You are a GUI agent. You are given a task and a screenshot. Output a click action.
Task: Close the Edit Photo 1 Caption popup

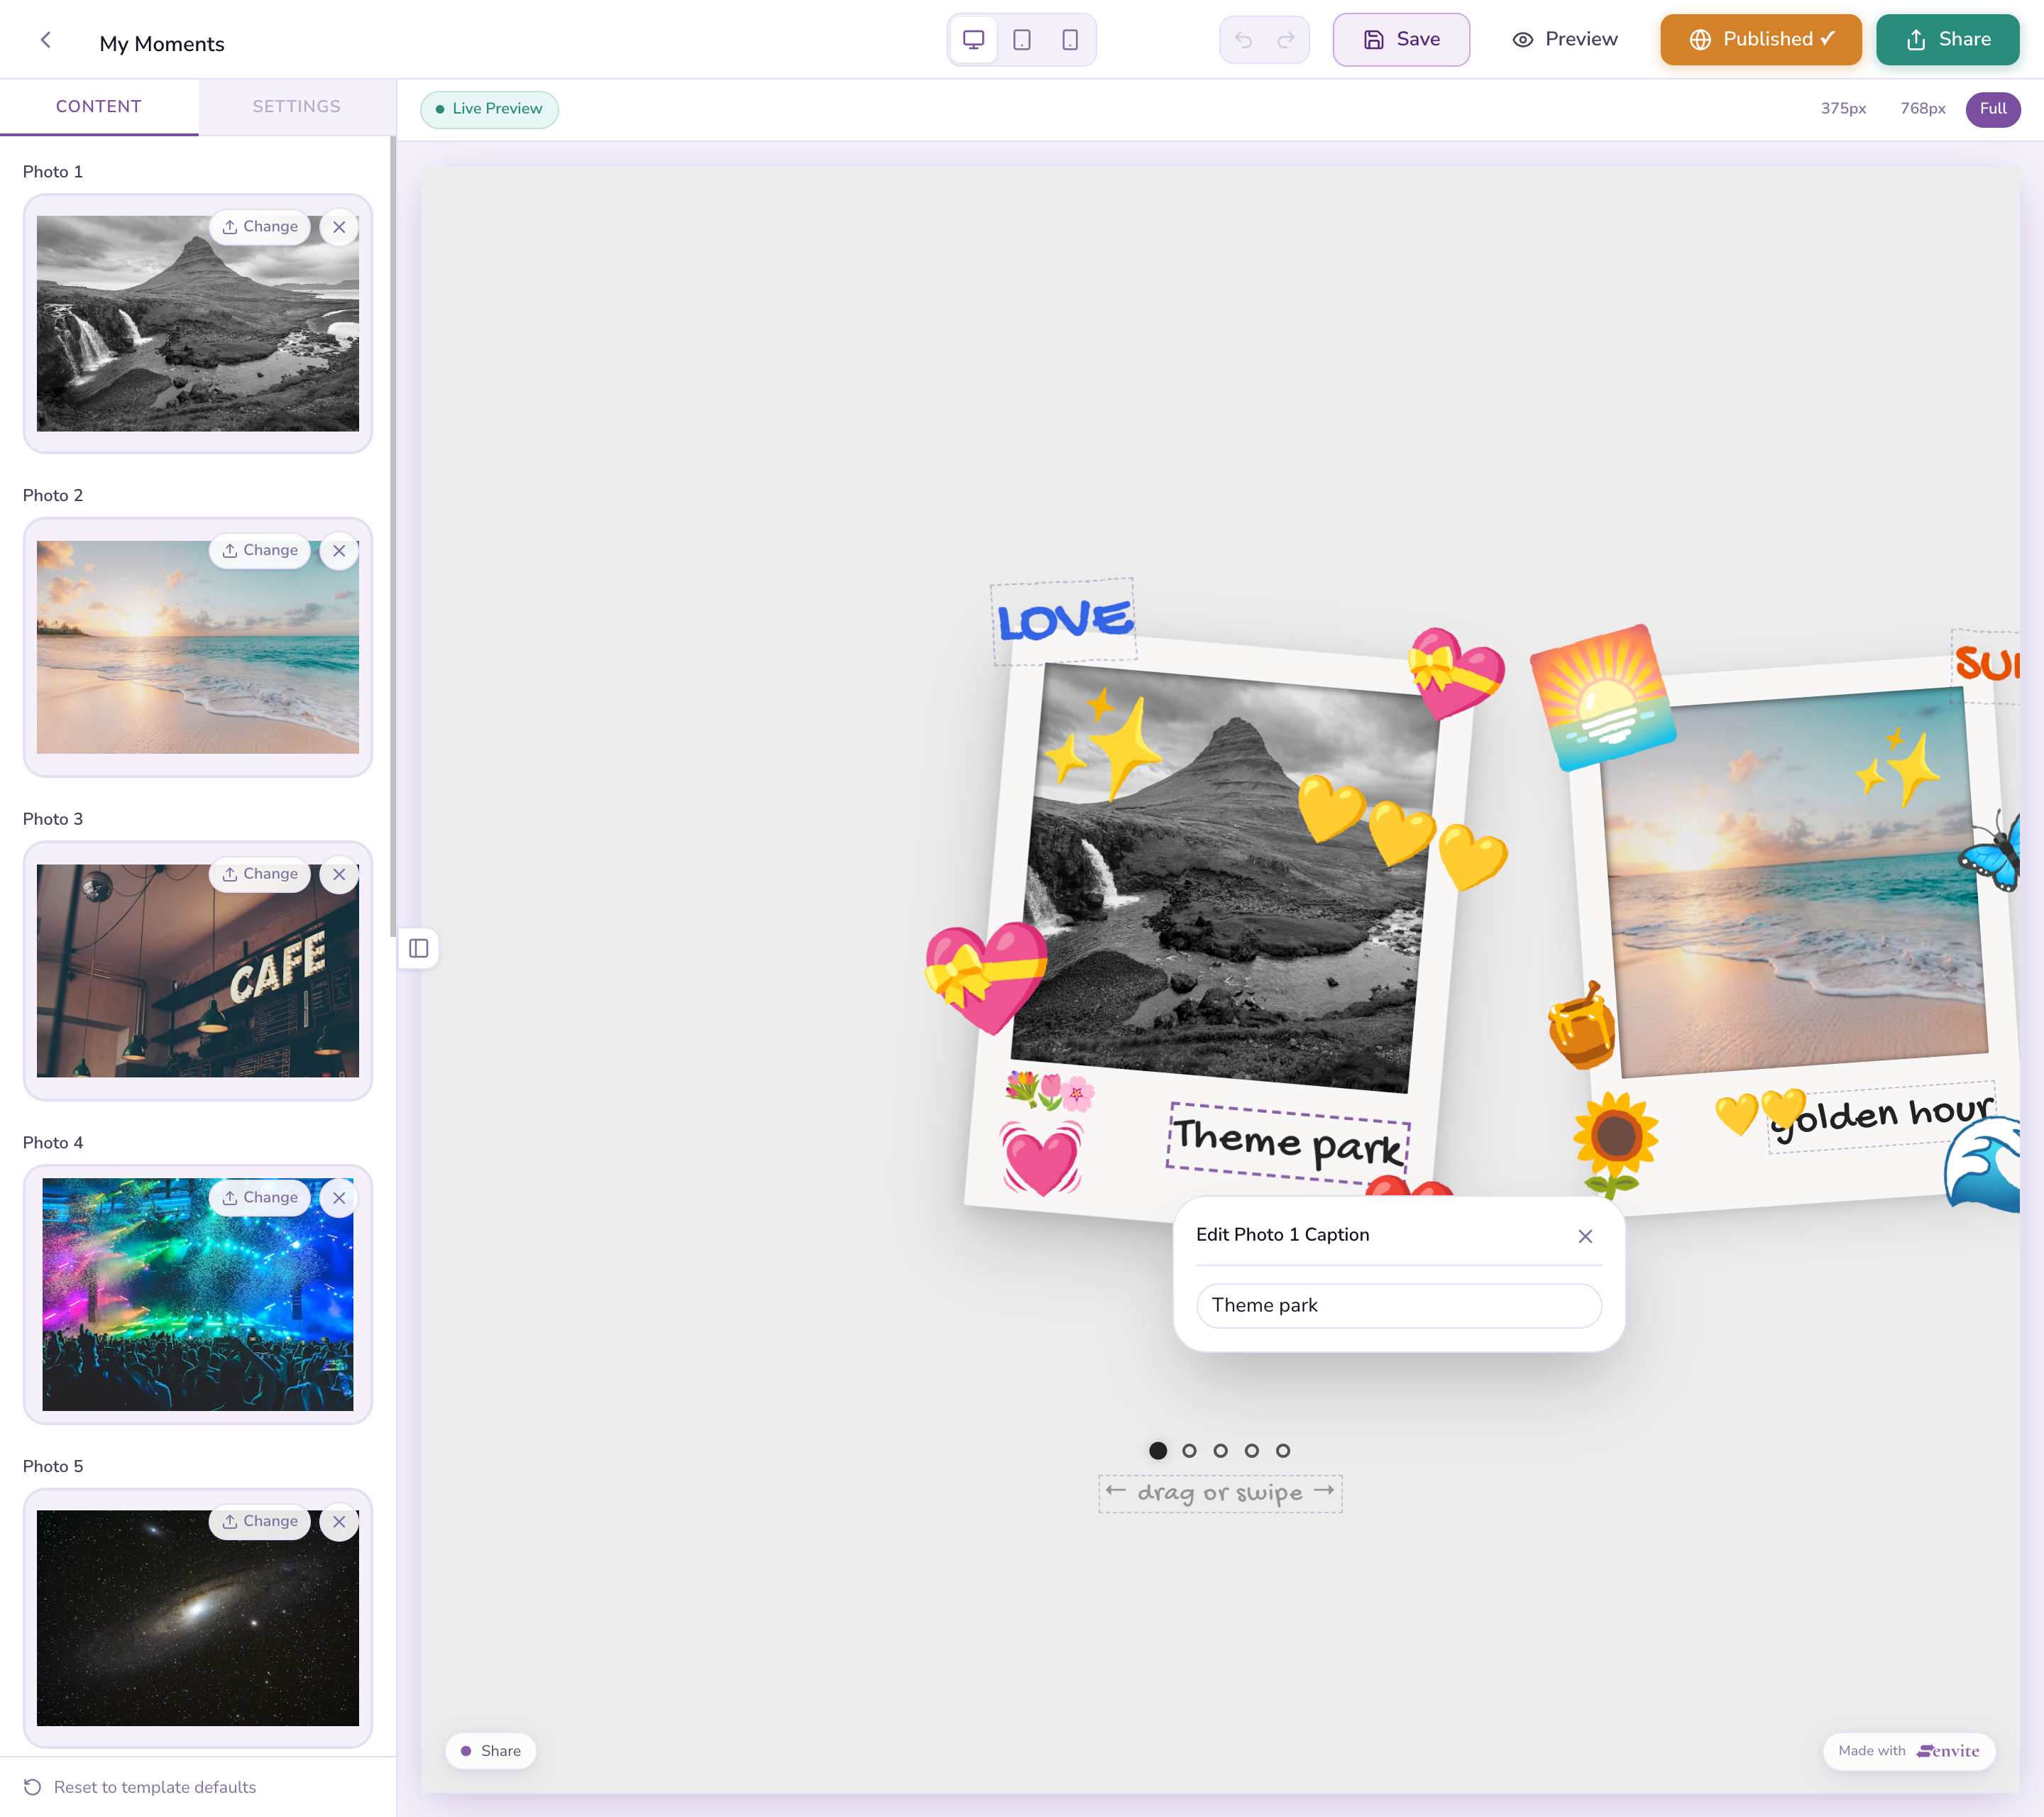[x=1585, y=1236]
